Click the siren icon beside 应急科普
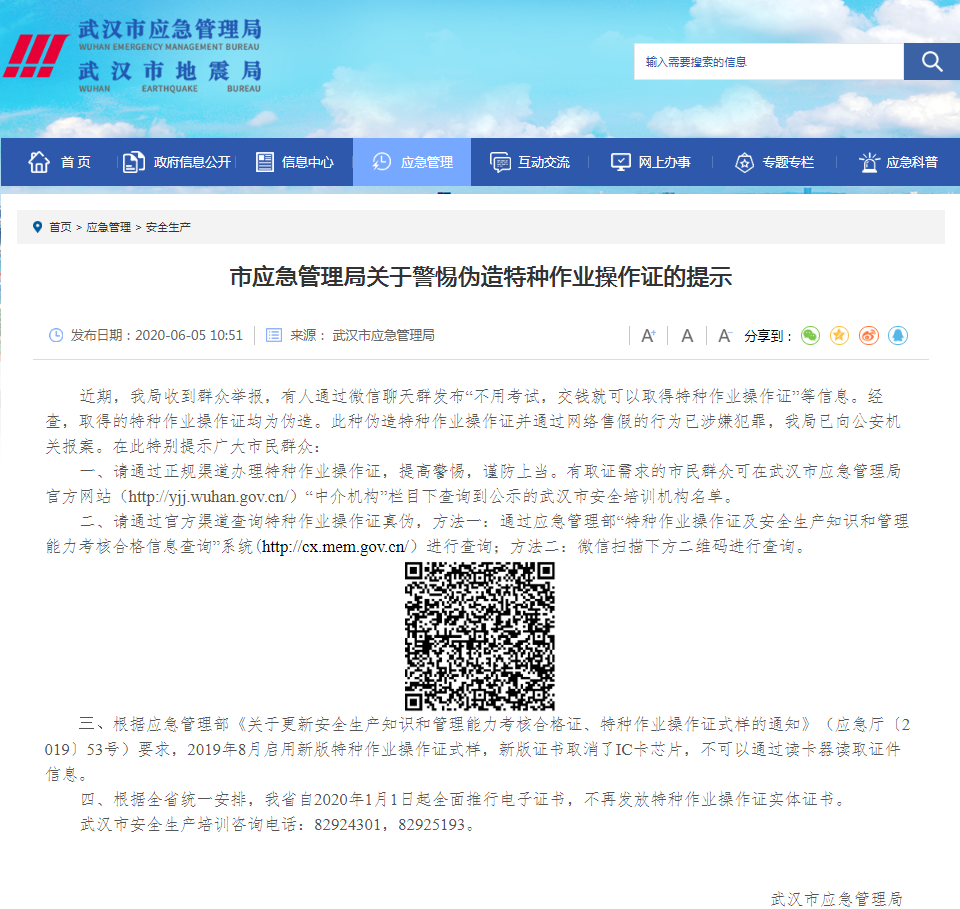 (869, 162)
